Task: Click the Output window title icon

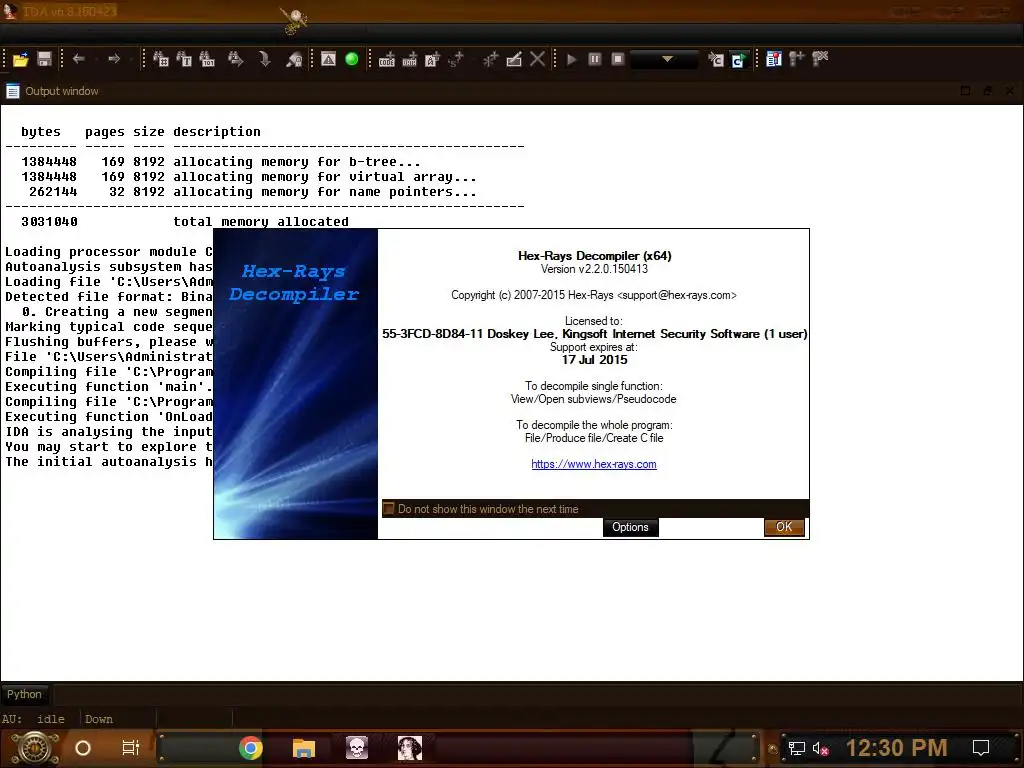Action: 12,91
